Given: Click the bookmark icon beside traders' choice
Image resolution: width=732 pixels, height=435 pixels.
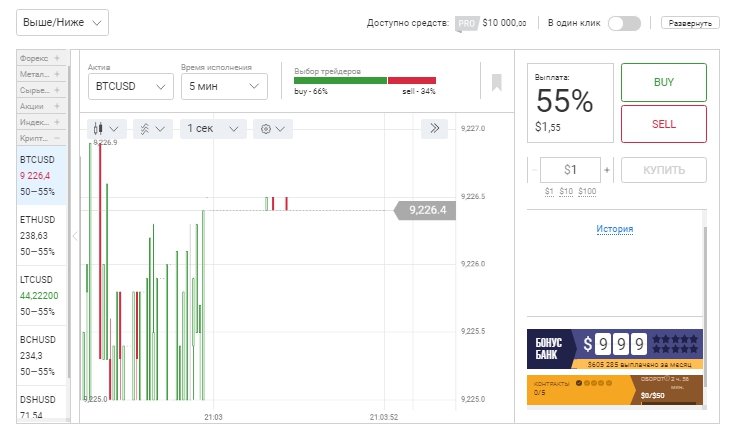Looking at the screenshot, I should 496,82.
